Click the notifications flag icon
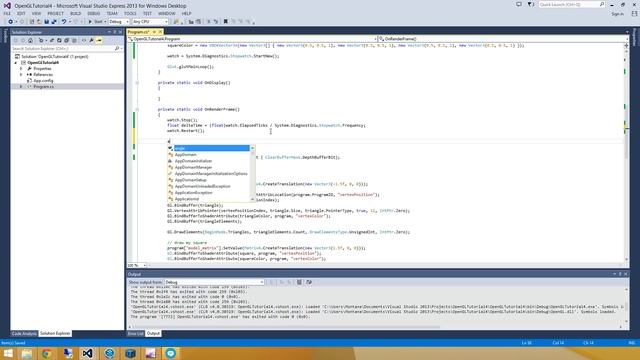This screenshot has width=640, height=360. pos(530,4)
